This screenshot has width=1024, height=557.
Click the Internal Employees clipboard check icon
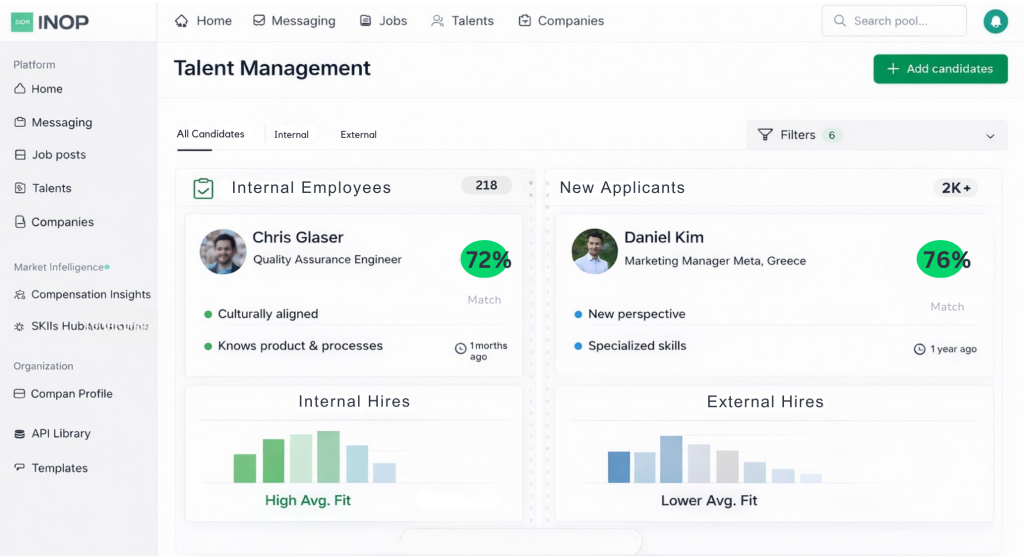[203, 188]
